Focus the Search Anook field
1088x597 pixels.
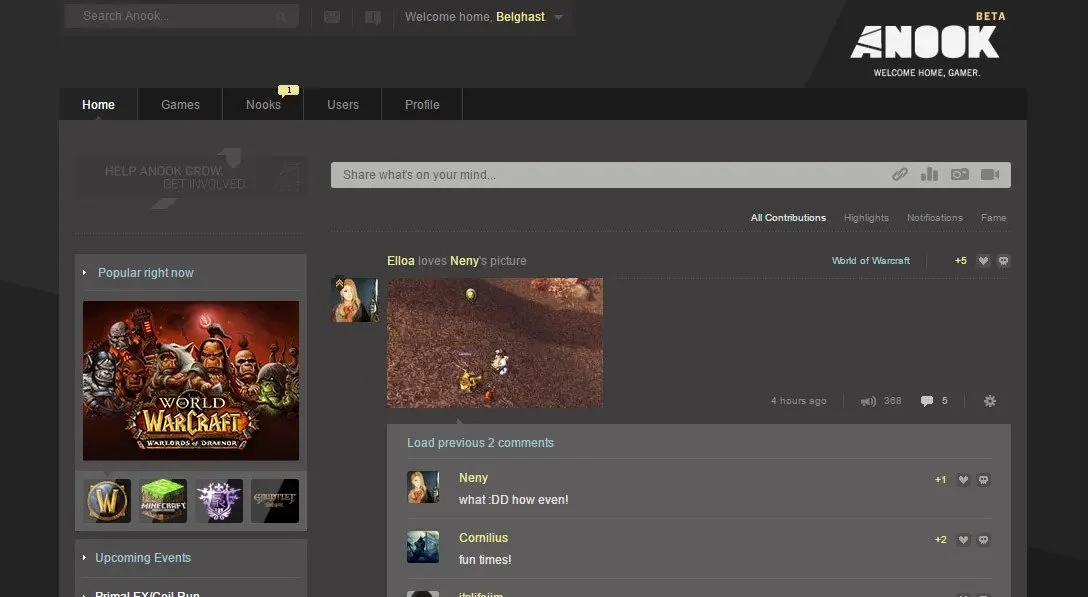click(x=182, y=16)
